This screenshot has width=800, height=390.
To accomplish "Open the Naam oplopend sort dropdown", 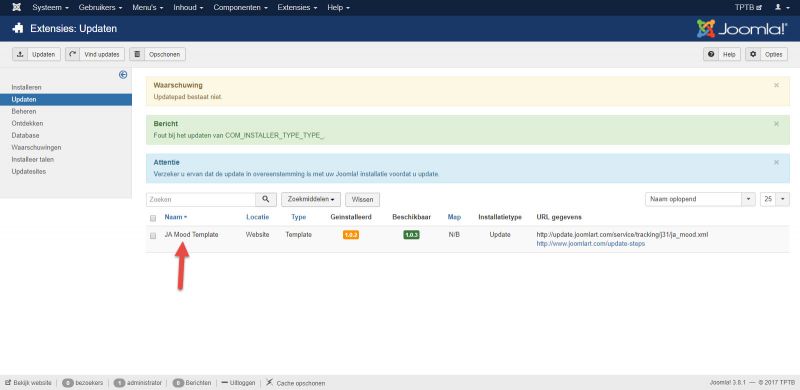I will point(700,199).
